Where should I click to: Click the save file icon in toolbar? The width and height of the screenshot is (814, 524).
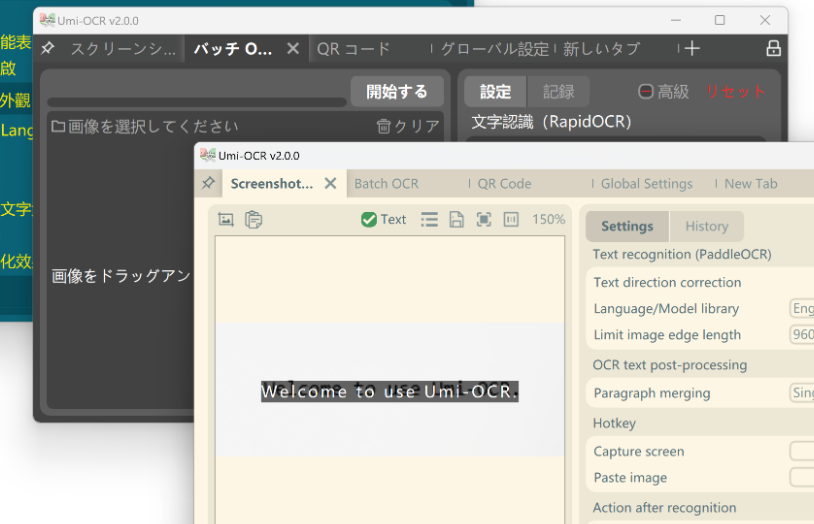tap(456, 219)
